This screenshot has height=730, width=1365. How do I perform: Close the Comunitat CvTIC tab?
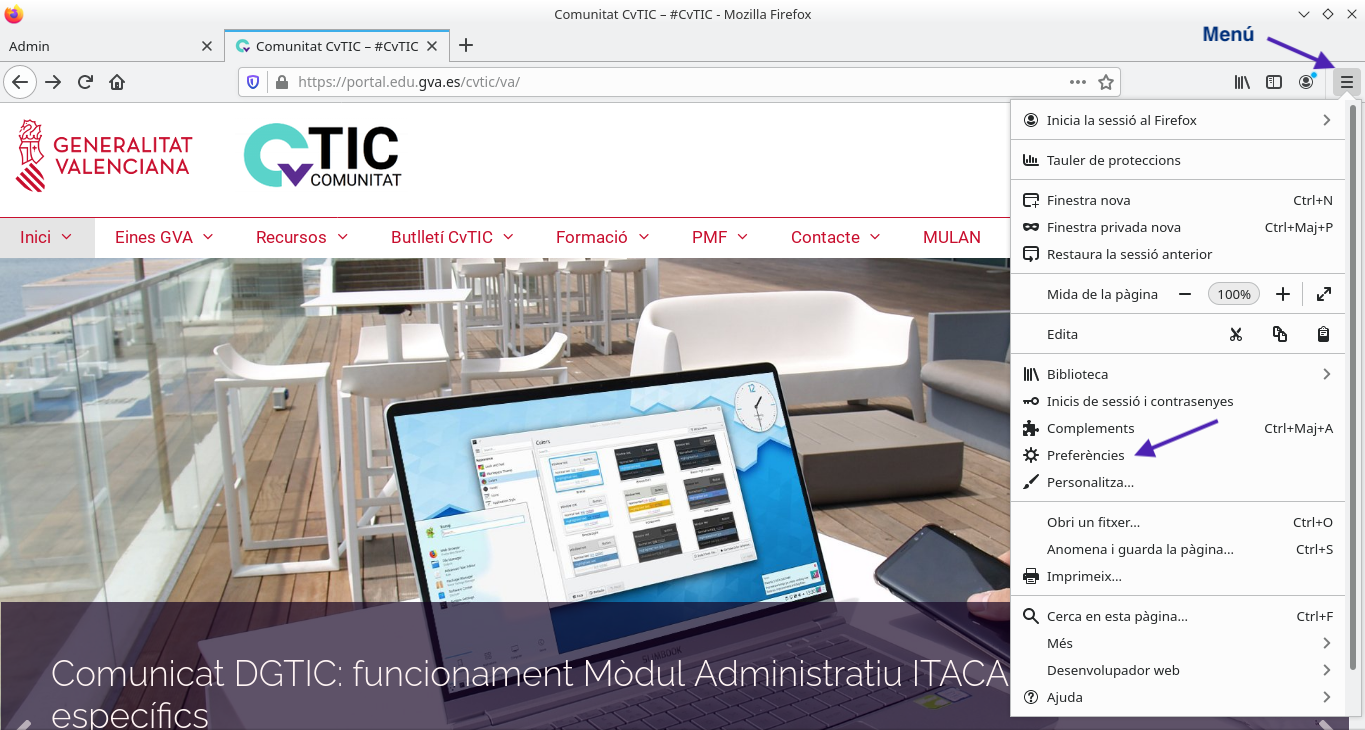(432, 46)
